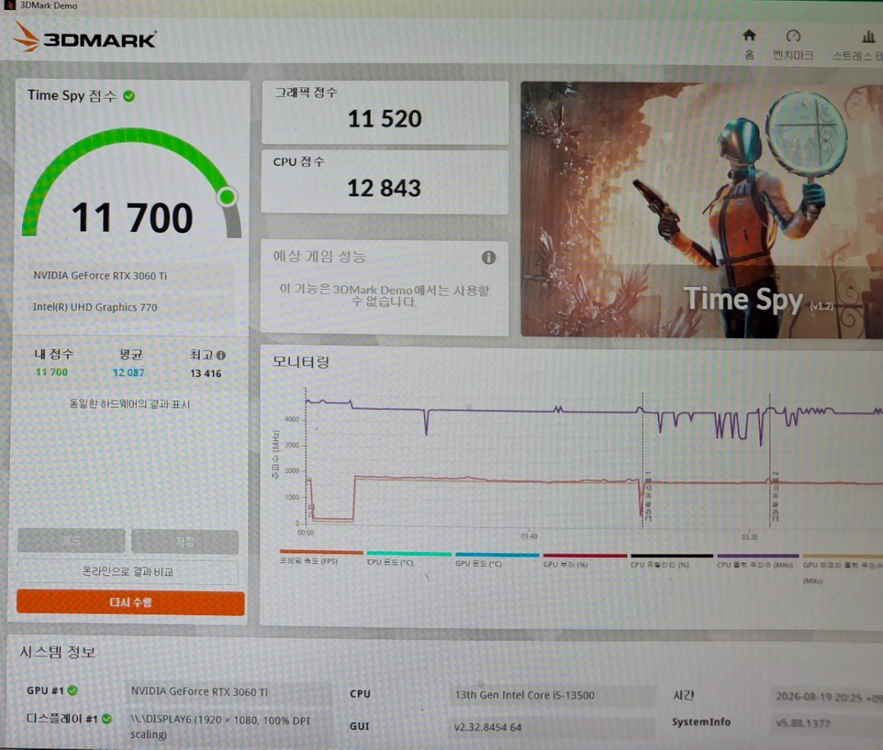Toggle GPU 온도 (°C) legend swatch

pyautogui.click(x=497, y=555)
